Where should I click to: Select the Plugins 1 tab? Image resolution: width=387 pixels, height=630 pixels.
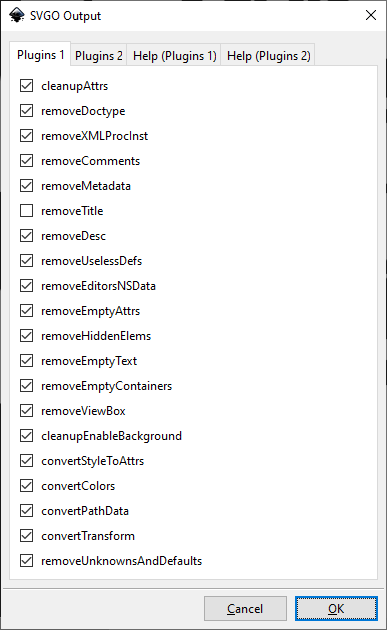[x=40, y=54]
